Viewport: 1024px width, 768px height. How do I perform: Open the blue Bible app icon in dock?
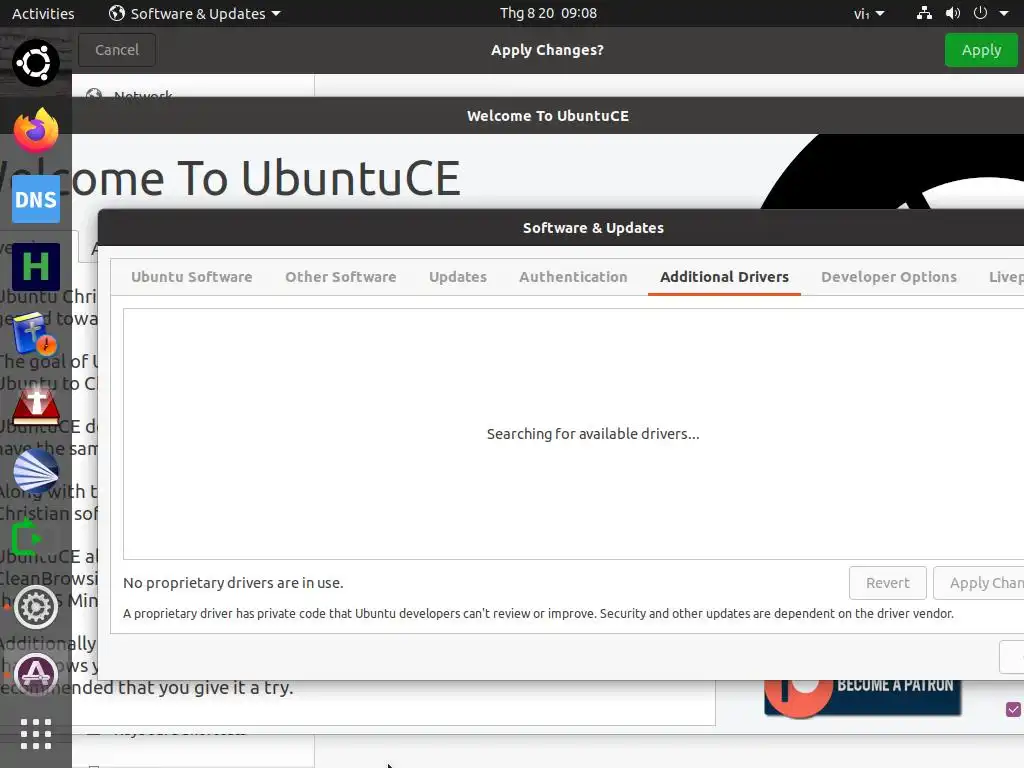(x=36, y=334)
